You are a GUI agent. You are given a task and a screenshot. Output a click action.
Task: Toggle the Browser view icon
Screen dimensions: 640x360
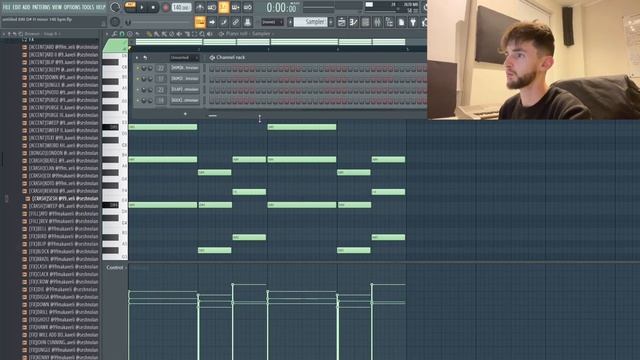[389, 22]
